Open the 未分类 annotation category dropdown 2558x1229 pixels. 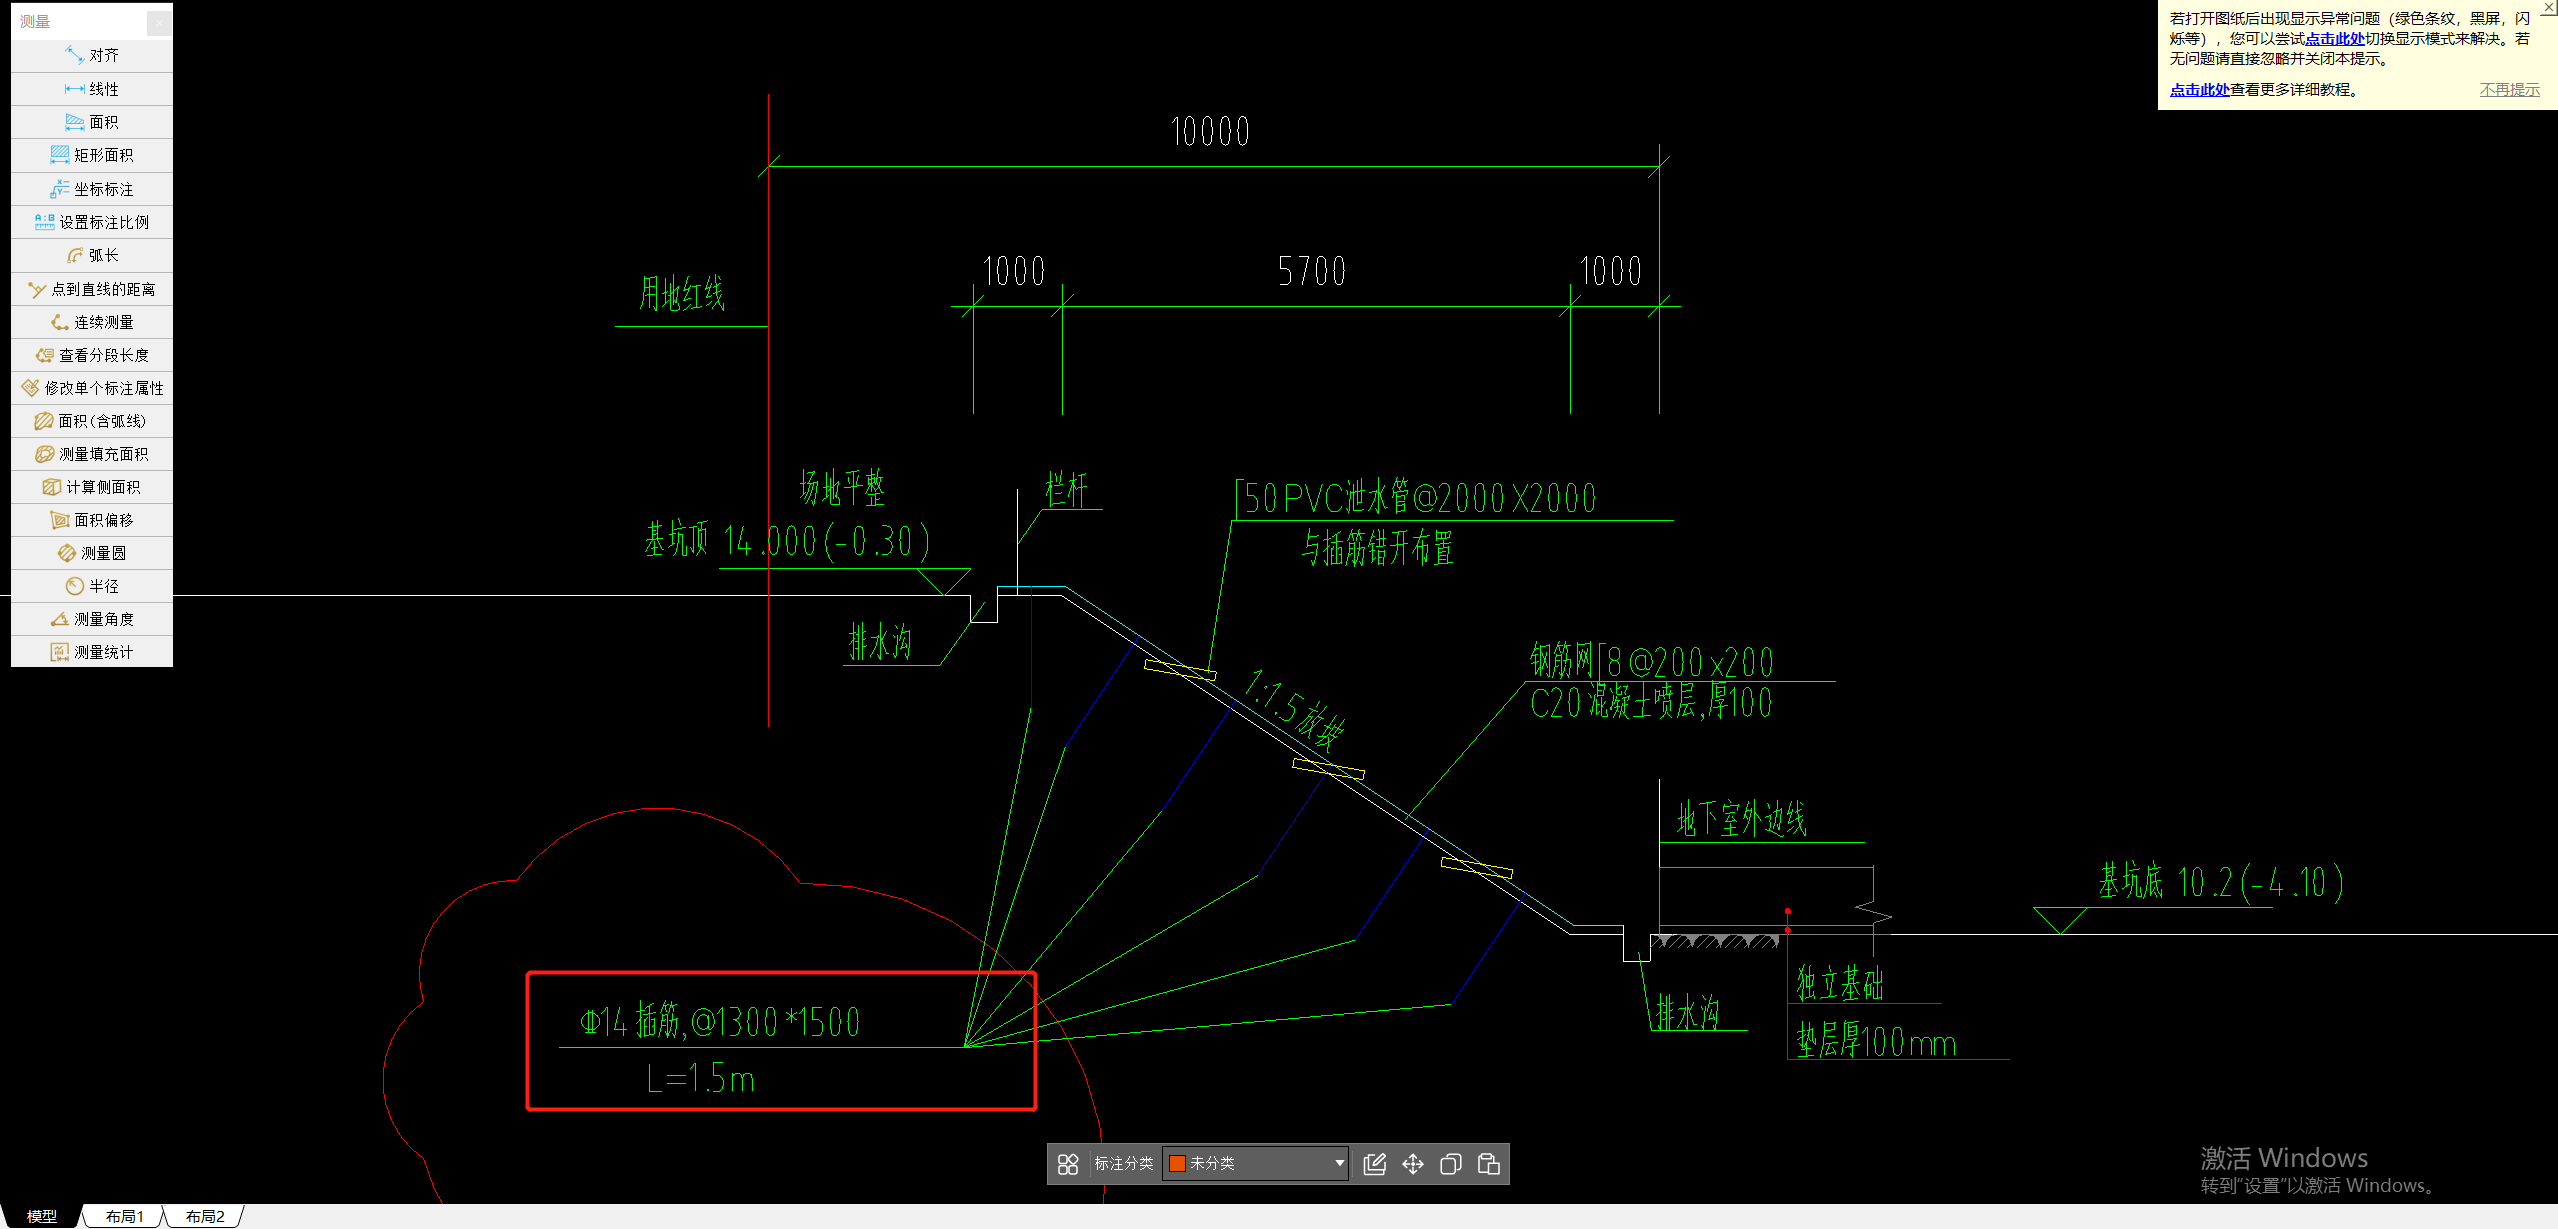(1255, 1164)
